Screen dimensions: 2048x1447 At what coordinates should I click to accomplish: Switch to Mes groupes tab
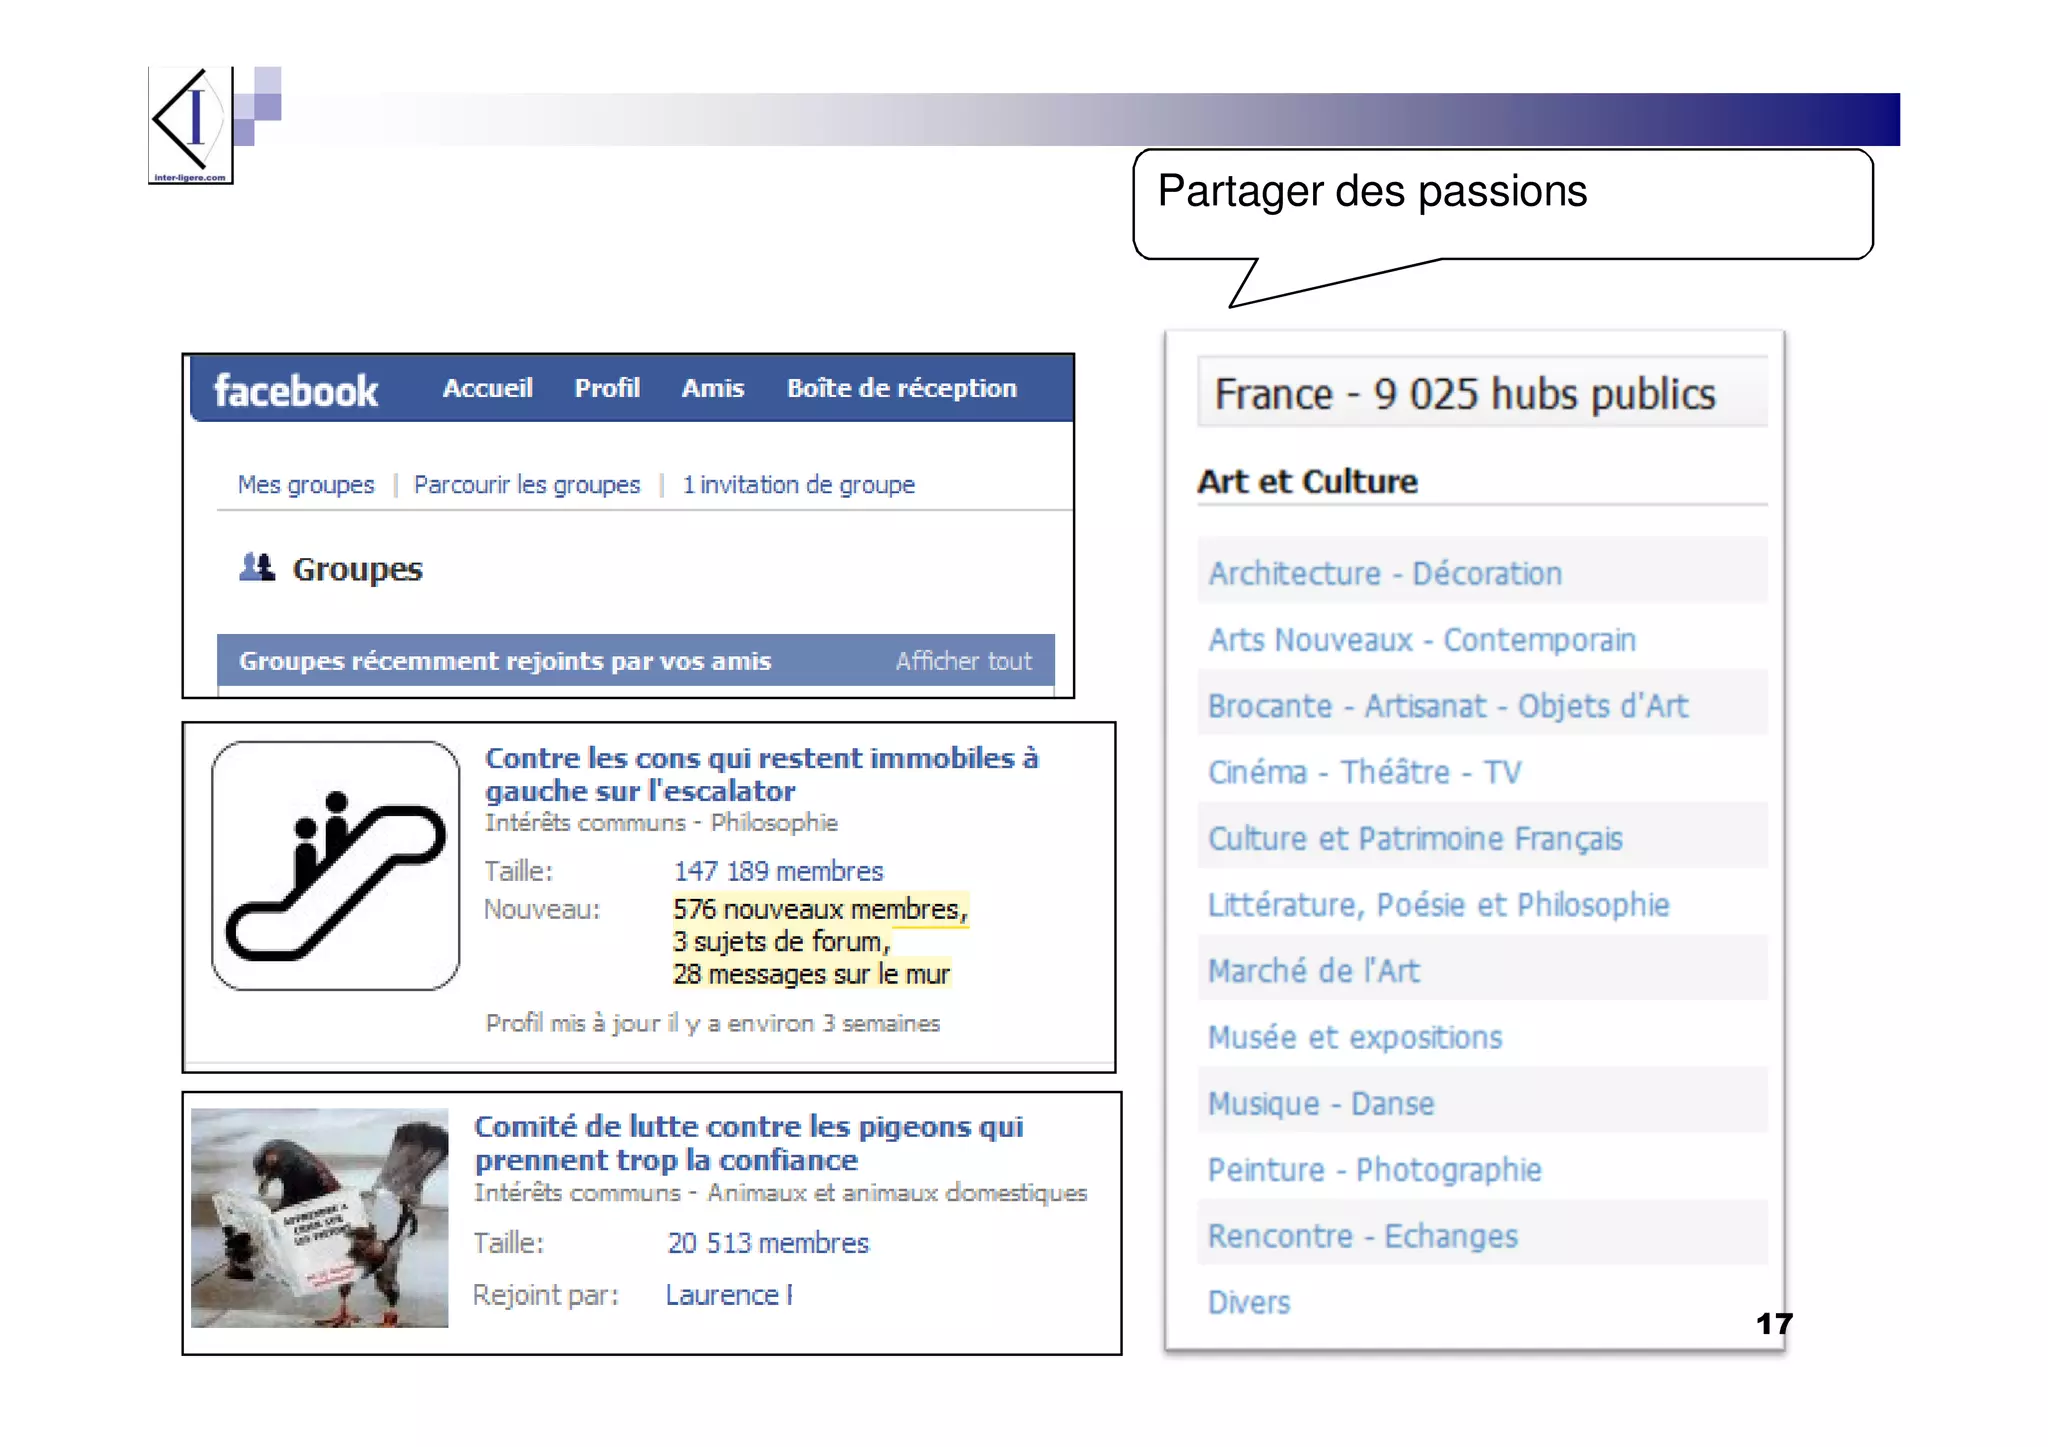click(x=306, y=485)
